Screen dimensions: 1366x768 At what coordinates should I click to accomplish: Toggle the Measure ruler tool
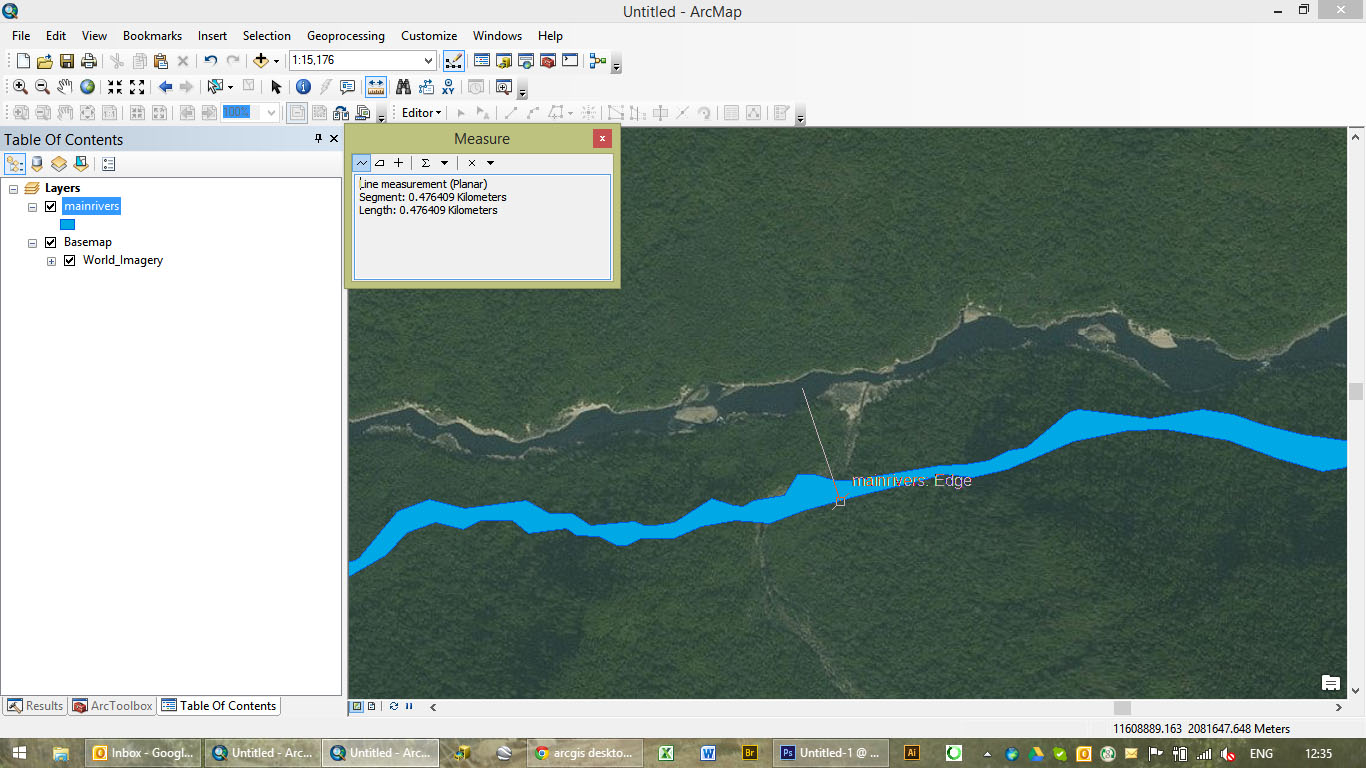(x=376, y=87)
